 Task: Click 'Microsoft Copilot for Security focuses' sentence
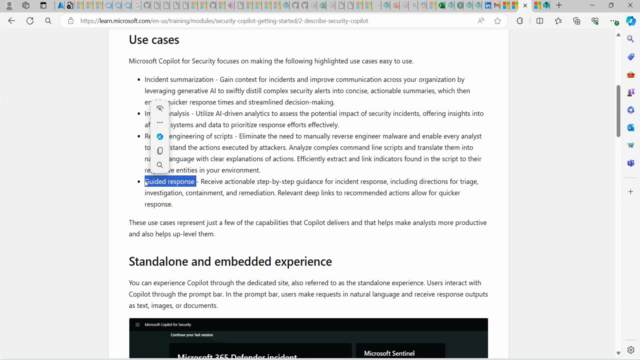271,61
